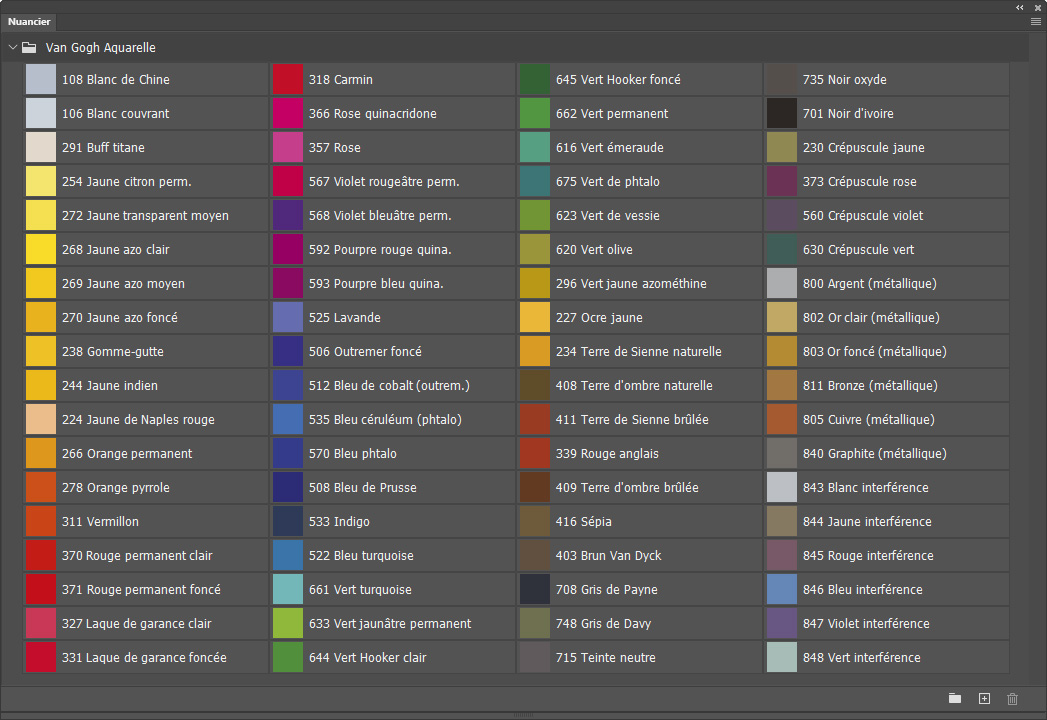Screen dimensions: 1047x720
Task: Click the text "805 Cuivre (métallique)"
Action: pos(869,419)
